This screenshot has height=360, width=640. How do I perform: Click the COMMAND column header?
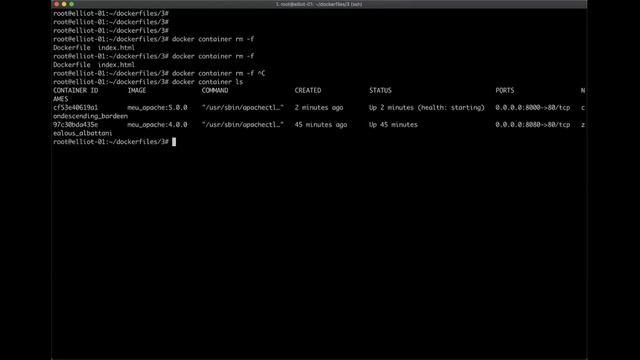215,91
